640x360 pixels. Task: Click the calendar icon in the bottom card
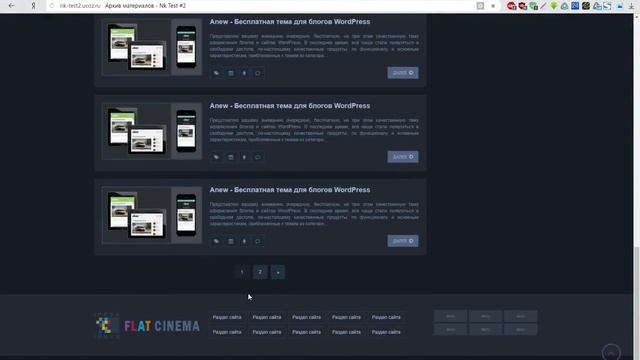(231, 241)
